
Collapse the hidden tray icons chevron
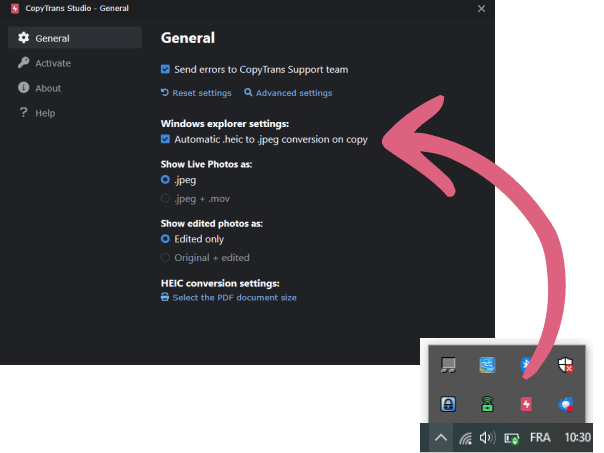[440, 438]
